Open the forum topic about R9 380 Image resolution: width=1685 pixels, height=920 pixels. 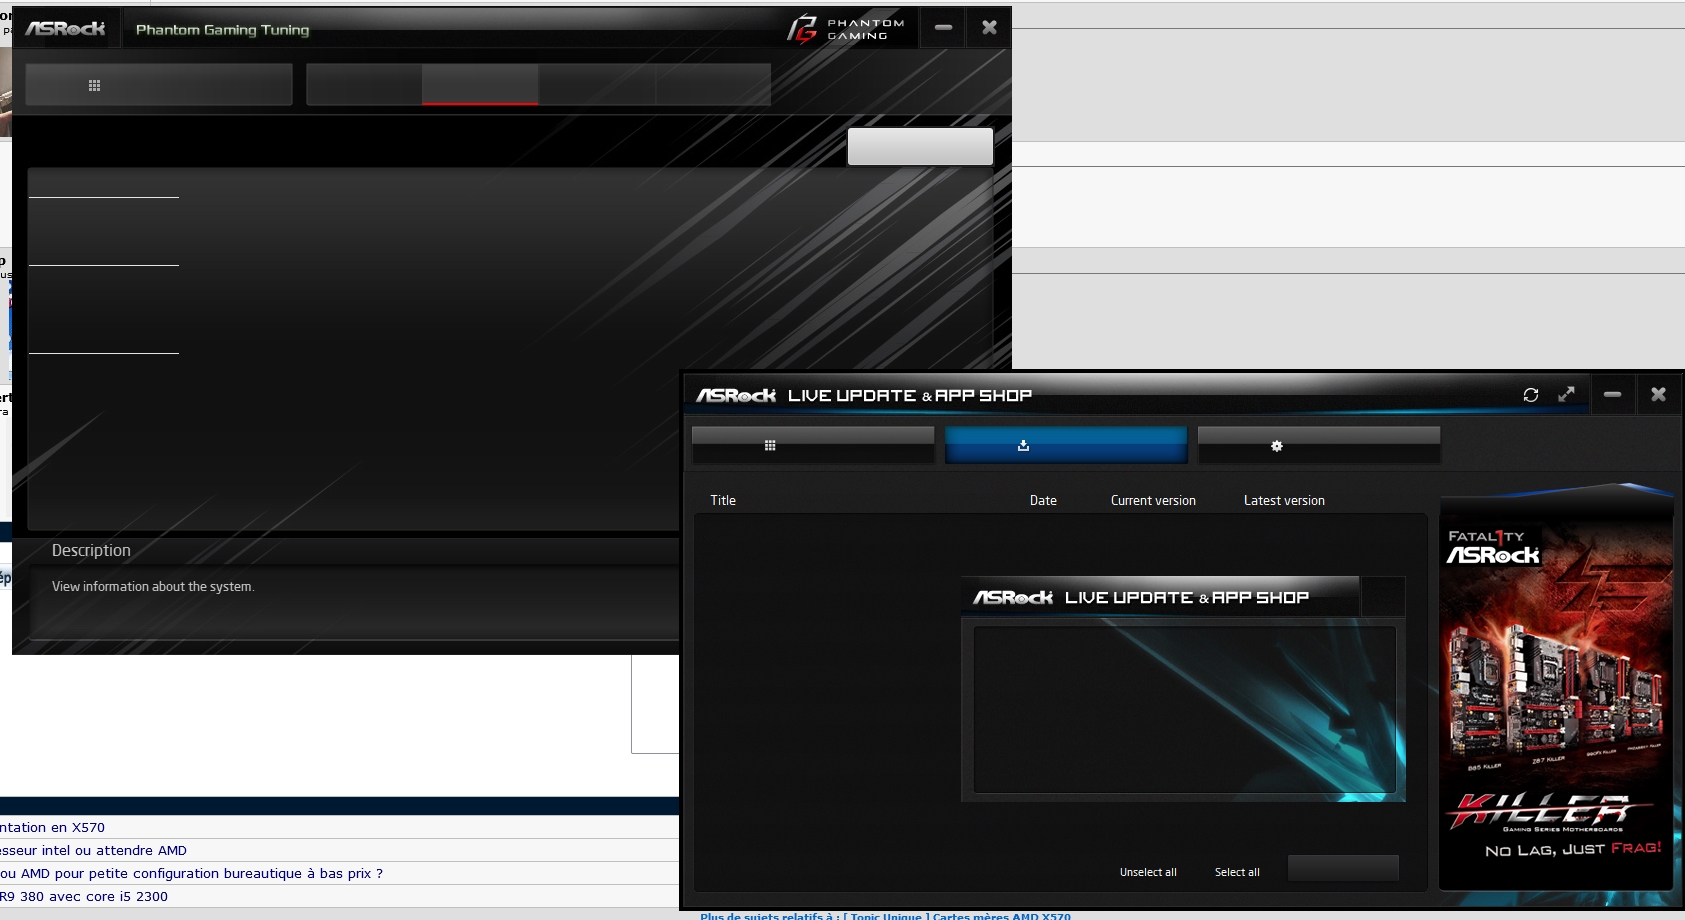tap(85, 896)
